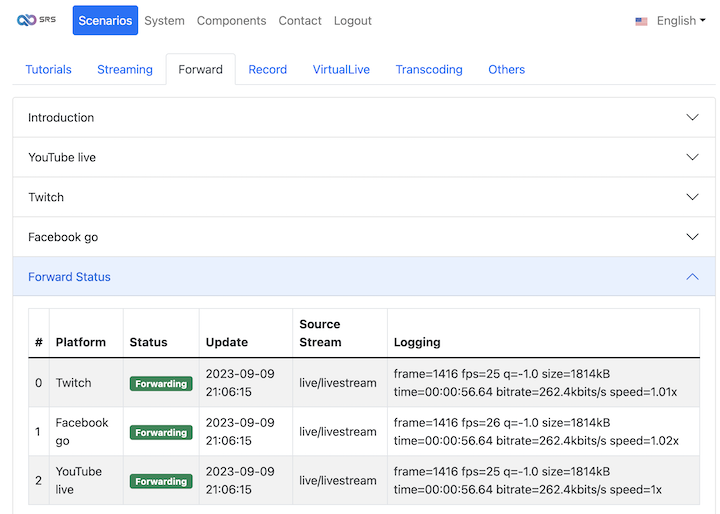
Task: Switch to the Tutorials tab
Action: click(48, 69)
